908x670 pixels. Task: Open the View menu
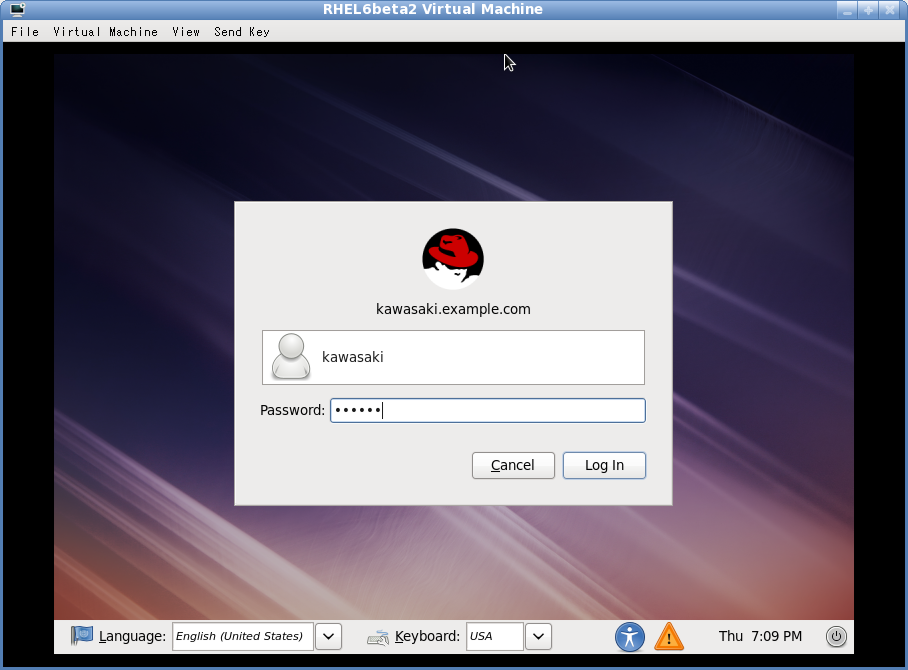coord(186,32)
